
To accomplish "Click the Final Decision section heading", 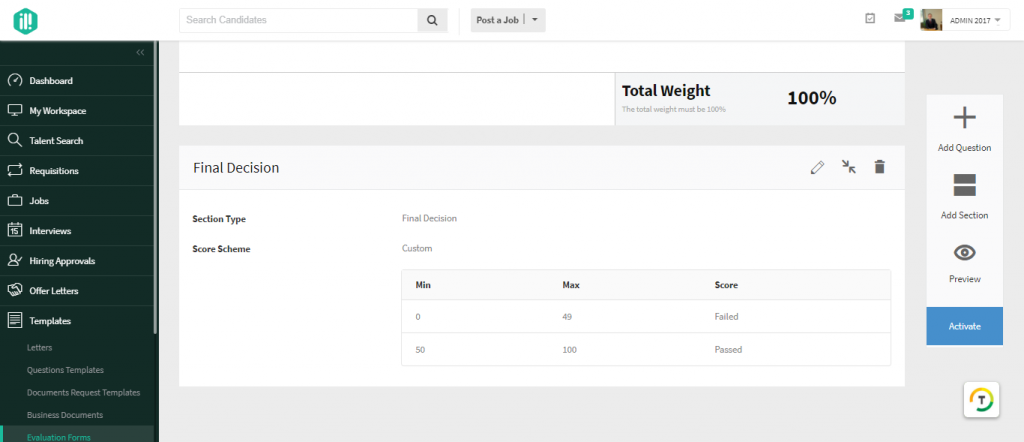I will tap(236, 168).
